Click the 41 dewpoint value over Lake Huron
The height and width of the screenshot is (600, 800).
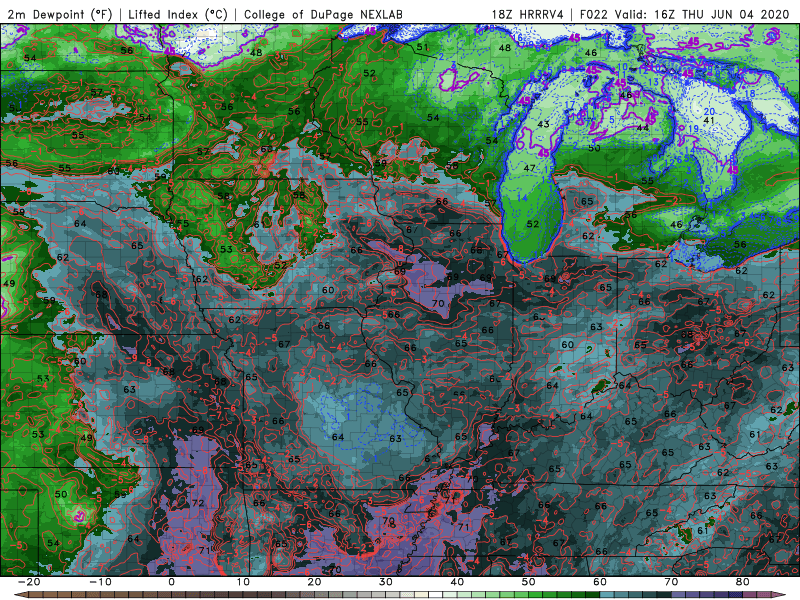[709, 120]
